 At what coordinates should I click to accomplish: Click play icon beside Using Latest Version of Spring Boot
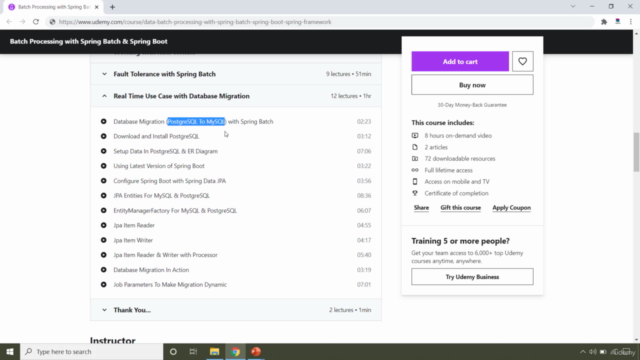104,166
